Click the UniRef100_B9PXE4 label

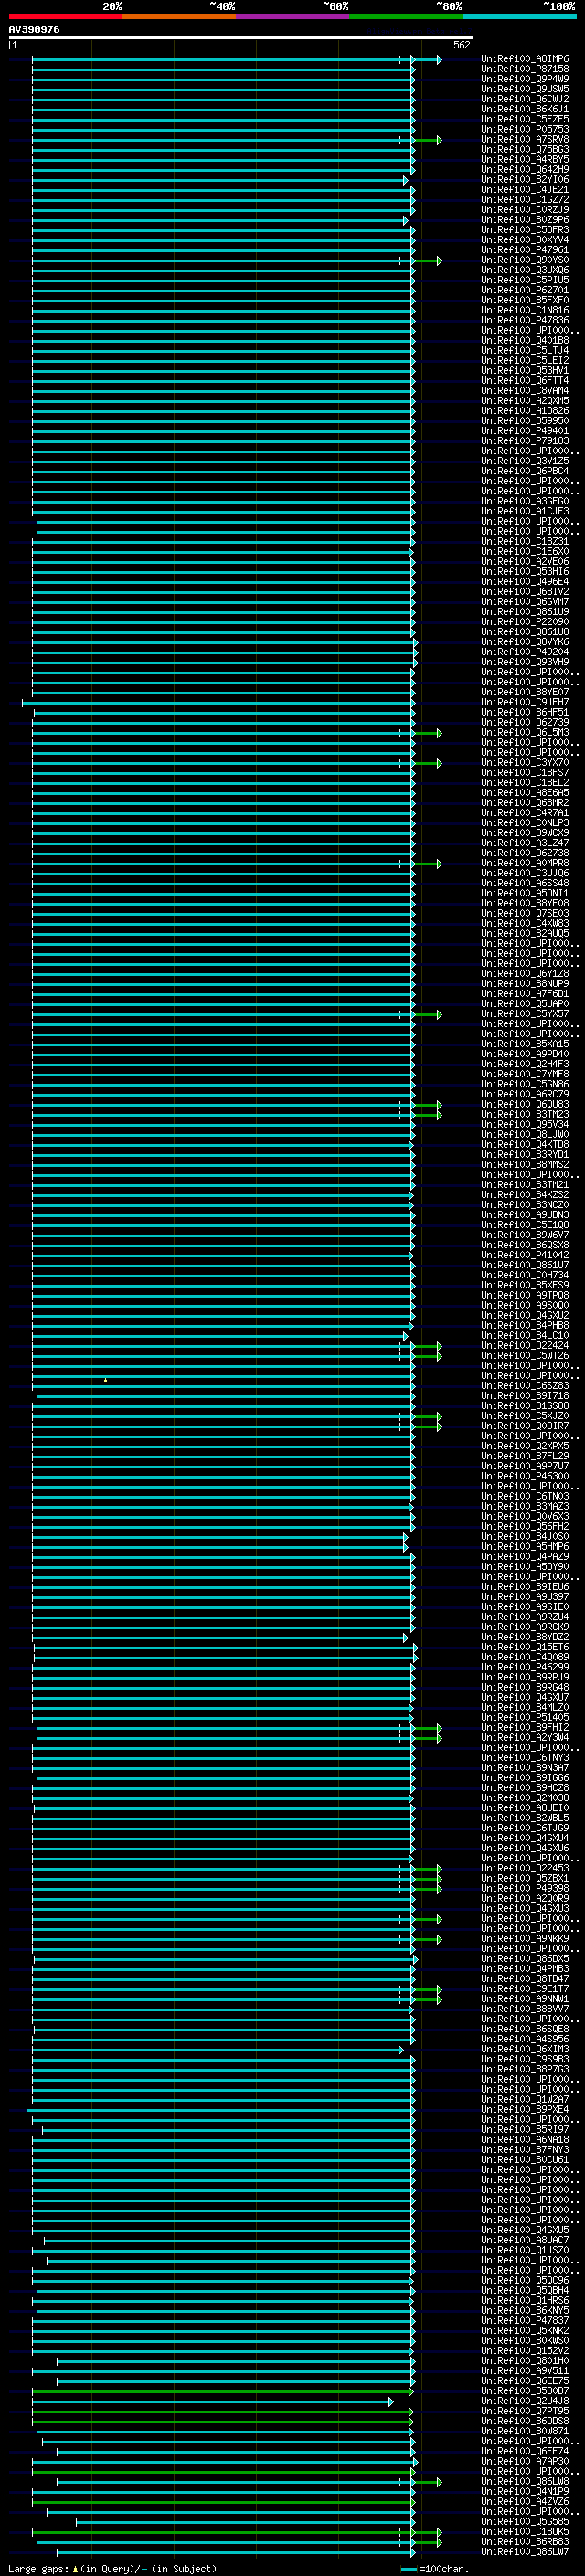point(525,2109)
